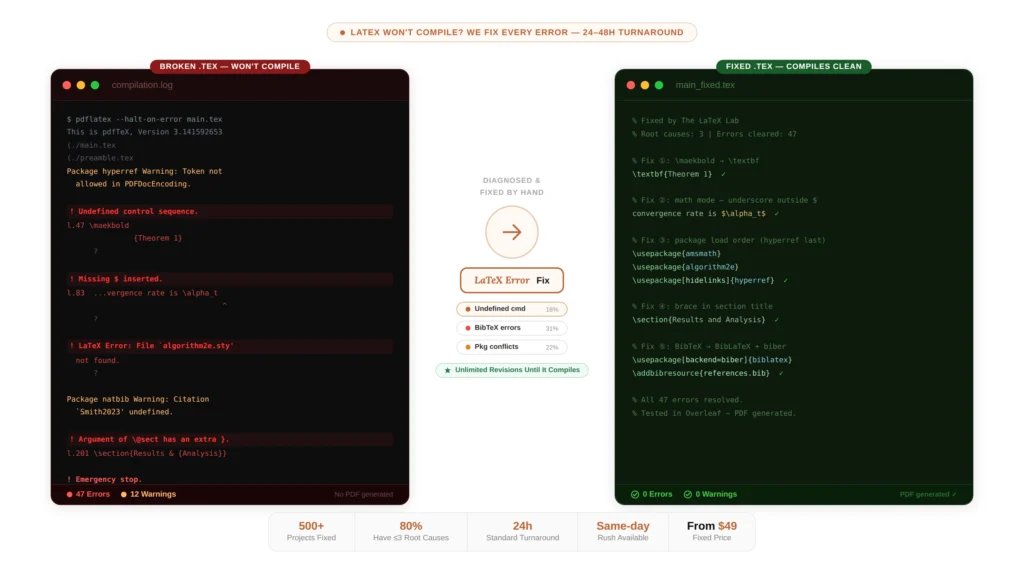Click the 24h Standard Turnaround stat

522,532
